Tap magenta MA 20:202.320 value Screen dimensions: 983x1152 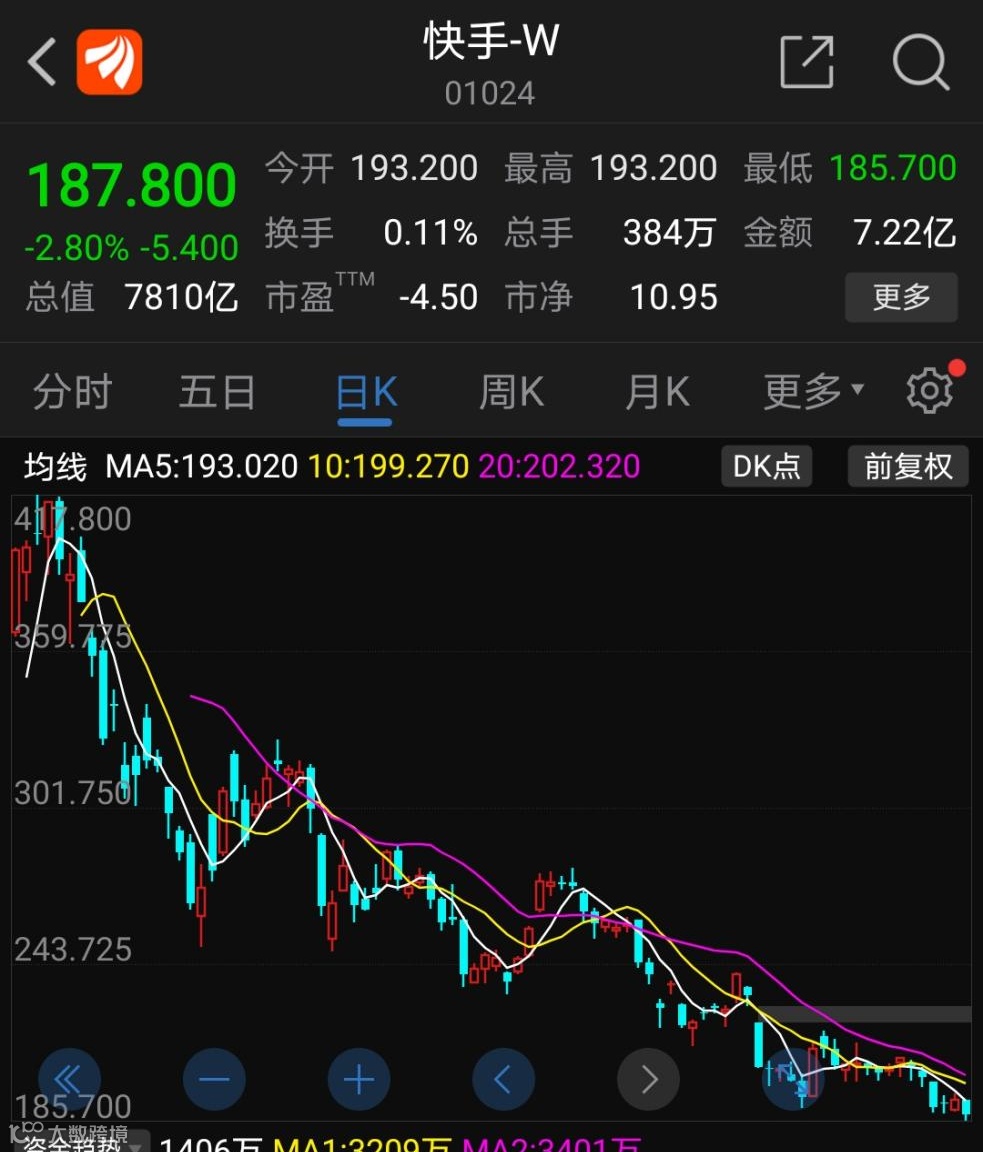(x=559, y=467)
